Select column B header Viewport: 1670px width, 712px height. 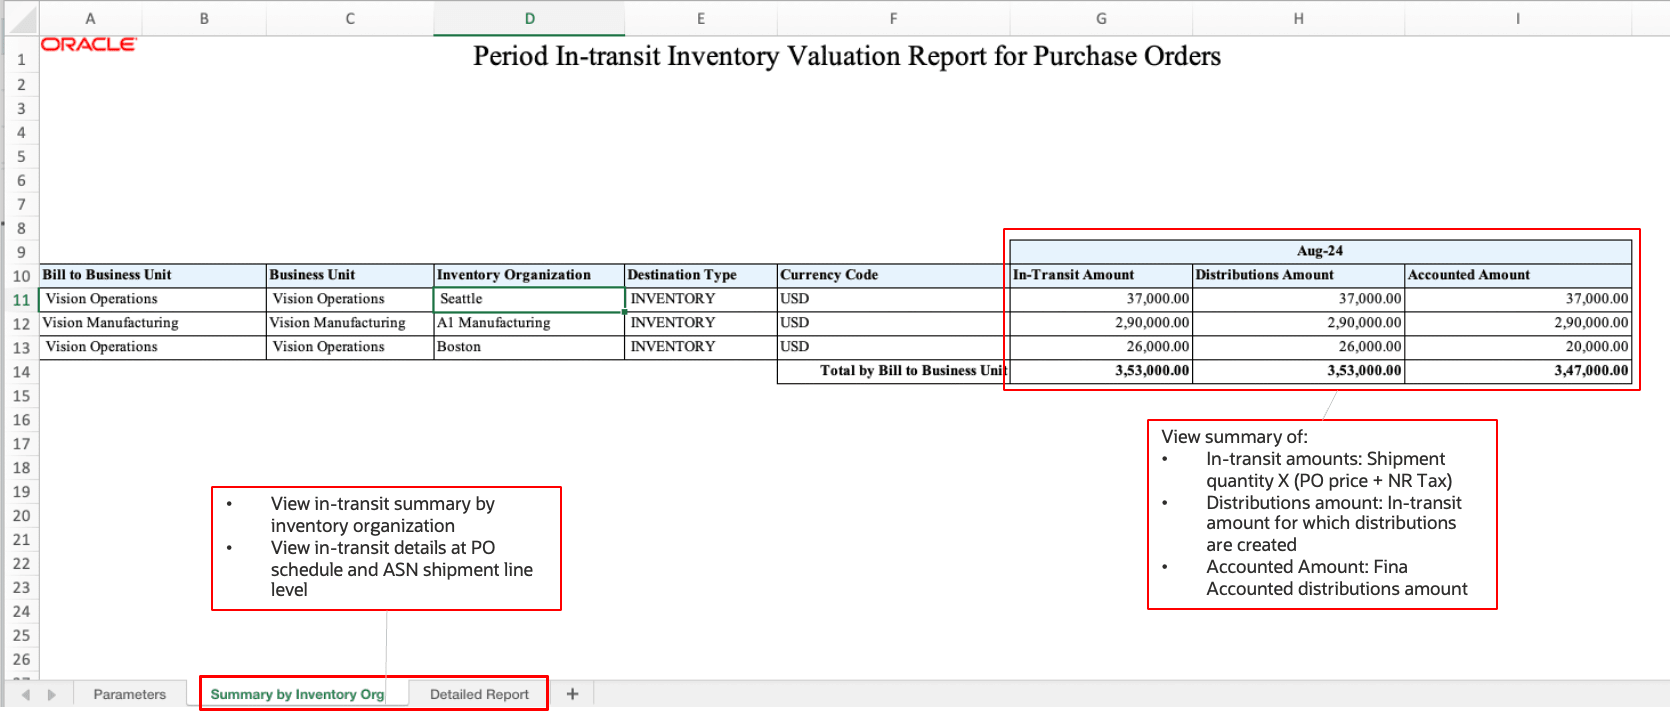coord(204,18)
